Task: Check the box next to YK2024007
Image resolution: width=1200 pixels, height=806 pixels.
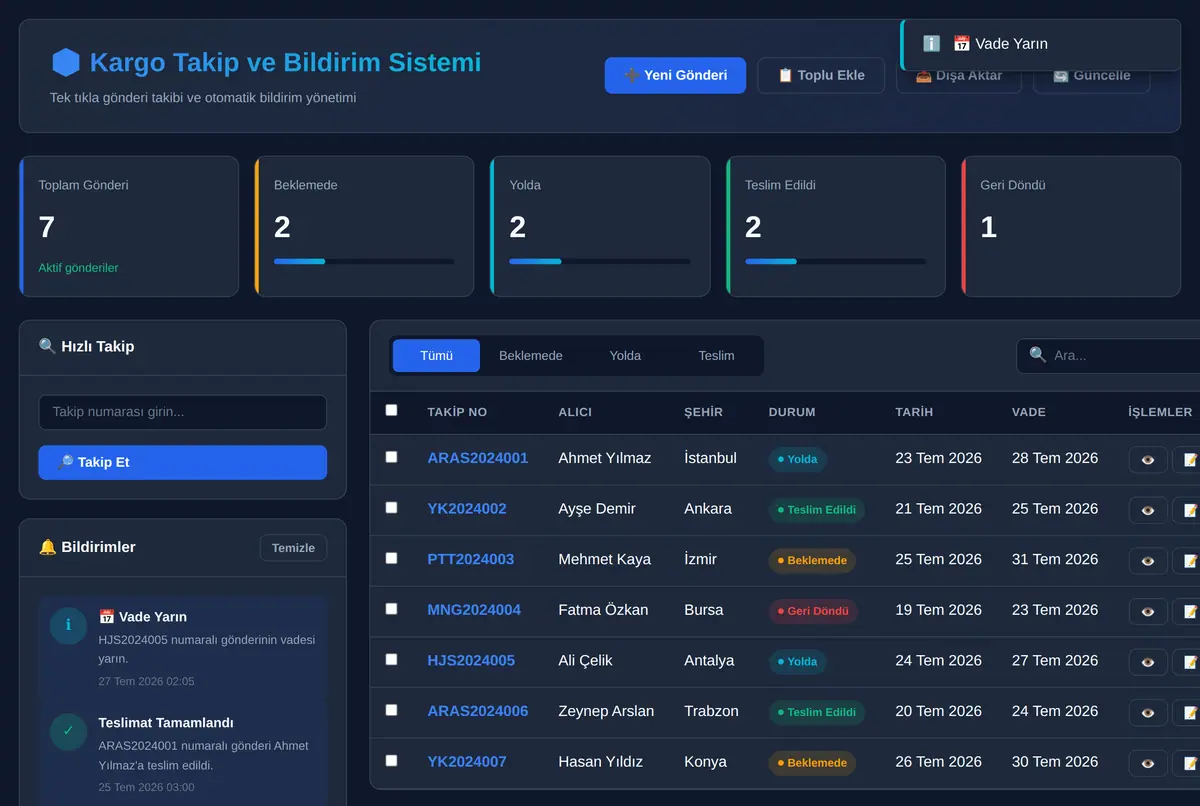Action: pyautogui.click(x=391, y=760)
